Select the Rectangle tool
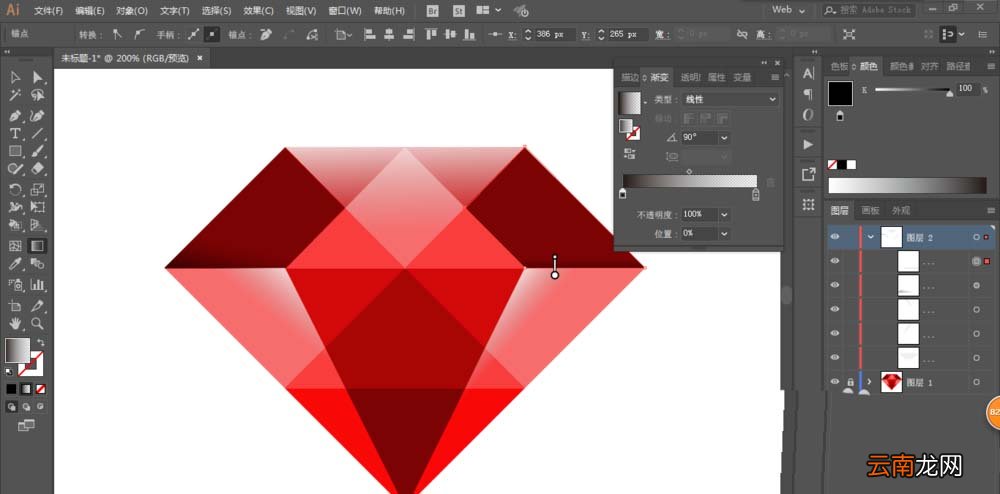This screenshot has height=494, width=1000. [x=15, y=152]
